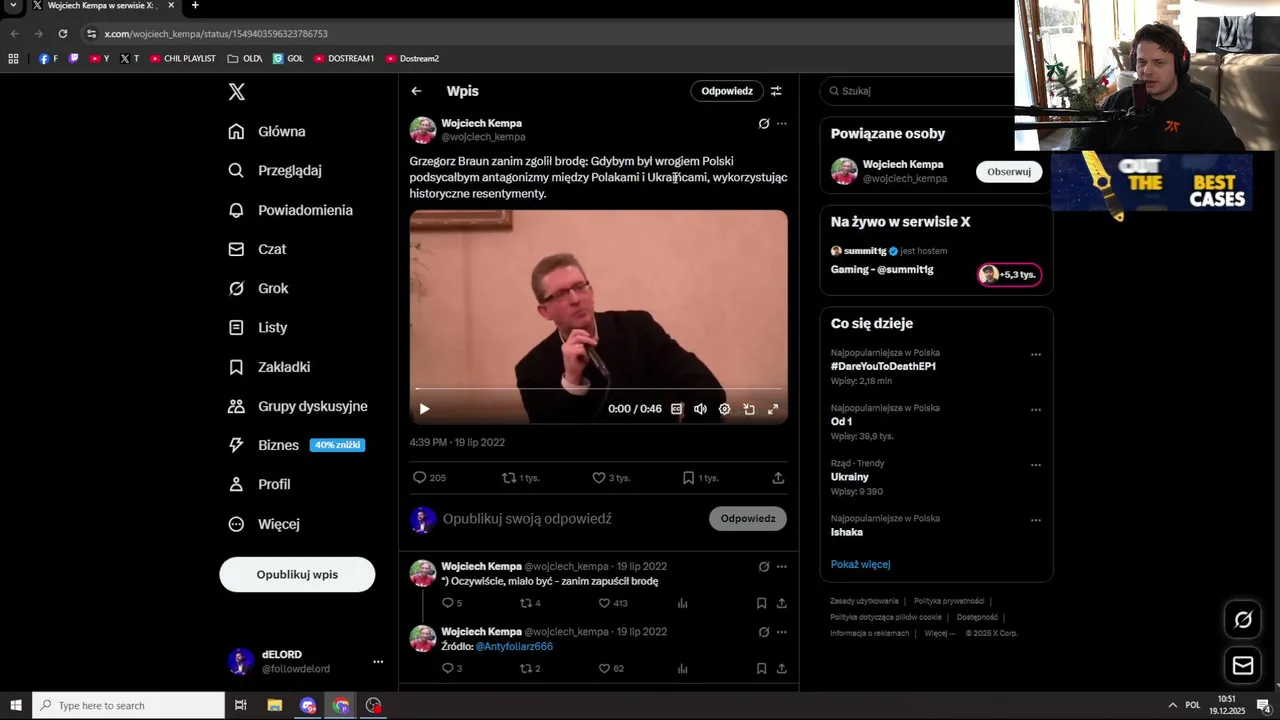Open options for Ukrainy trend

[x=1036, y=465]
